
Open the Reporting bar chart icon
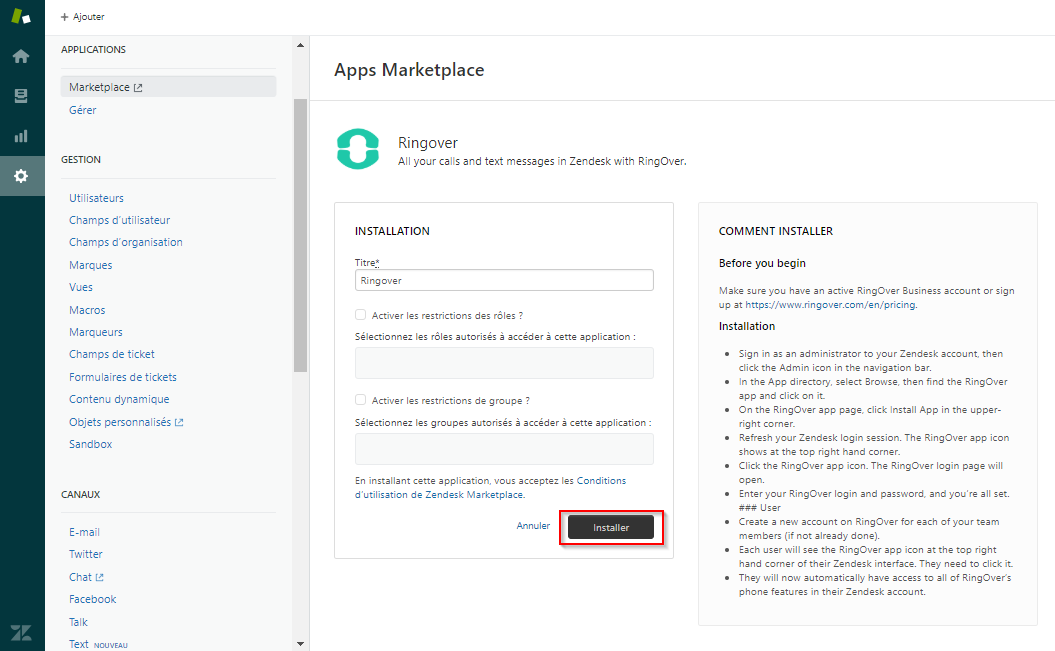point(21,136)
